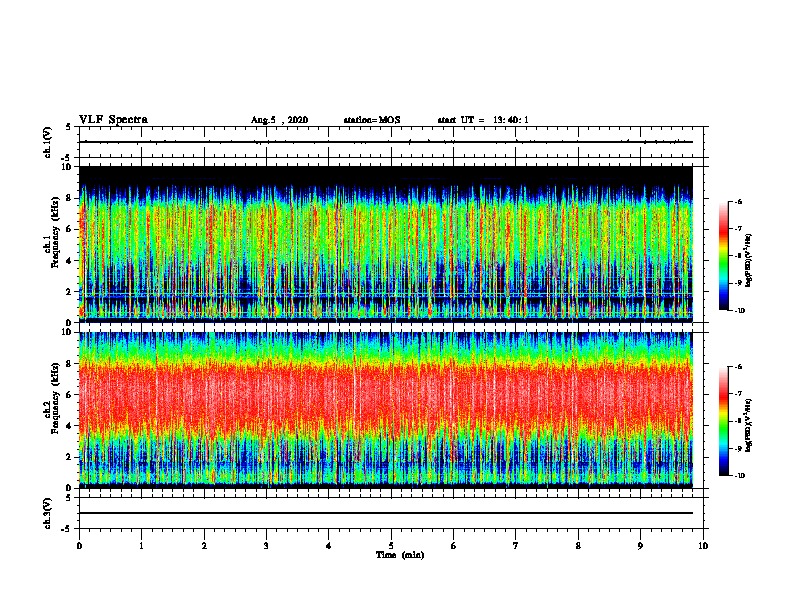Click the ch.1 frequency tick label '6'

tap(68, 229)
